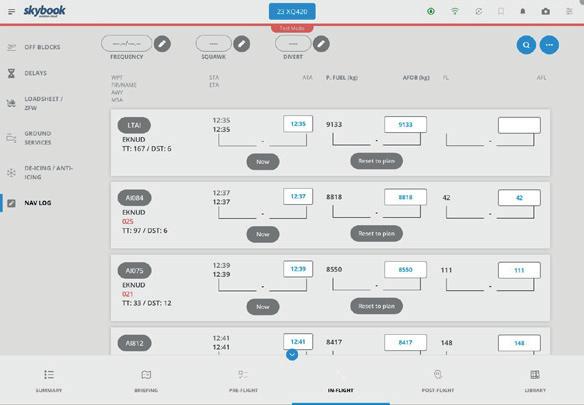This screenshot has height=405, width=584.
Task: Click the ATA field showing 12:39
Action: pyautogui.click(x=298, y=269)
